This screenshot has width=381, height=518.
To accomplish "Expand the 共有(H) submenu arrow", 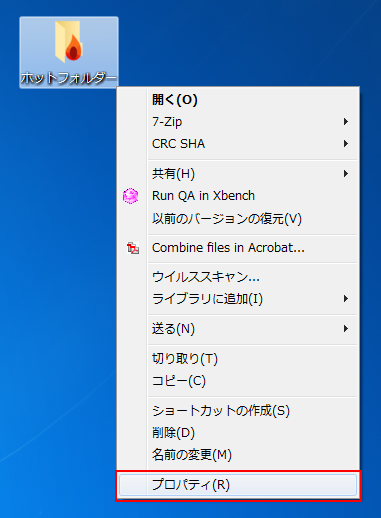I will [x=346, y=174].
